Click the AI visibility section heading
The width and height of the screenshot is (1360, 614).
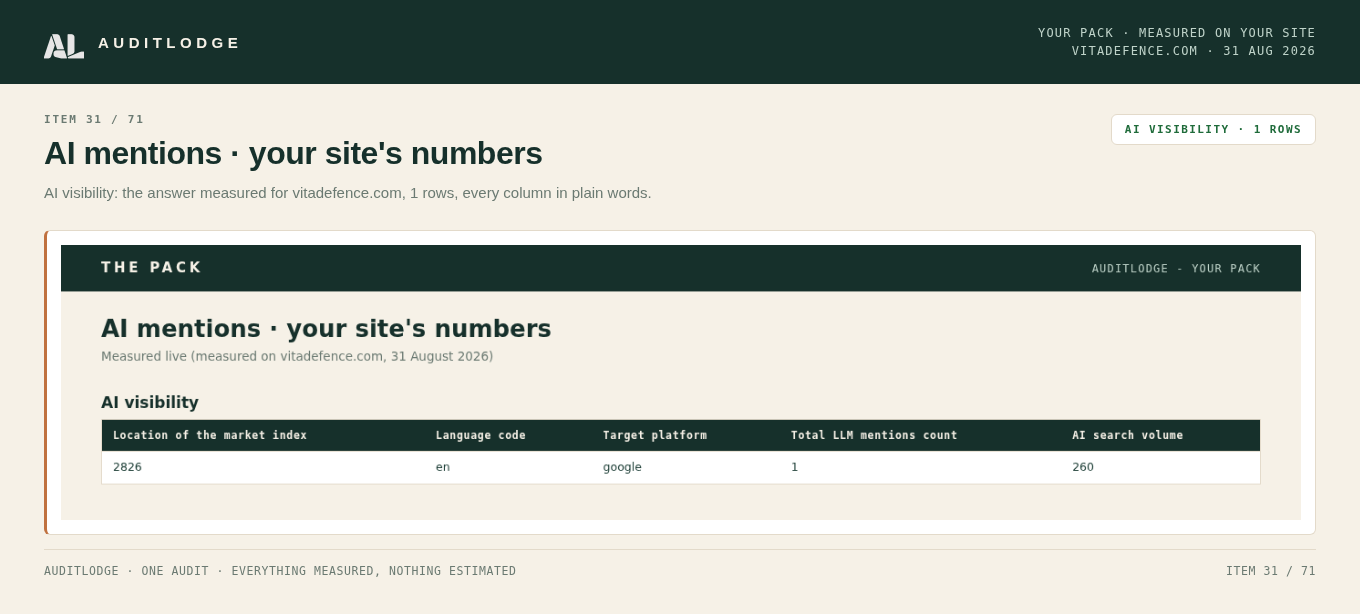pyautogui.click(x=150, y=402)
